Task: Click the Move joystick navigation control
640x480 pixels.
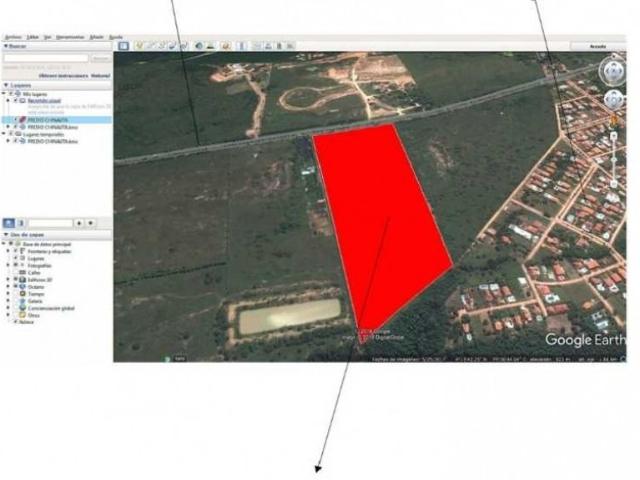Action: (x=613, y=99)
